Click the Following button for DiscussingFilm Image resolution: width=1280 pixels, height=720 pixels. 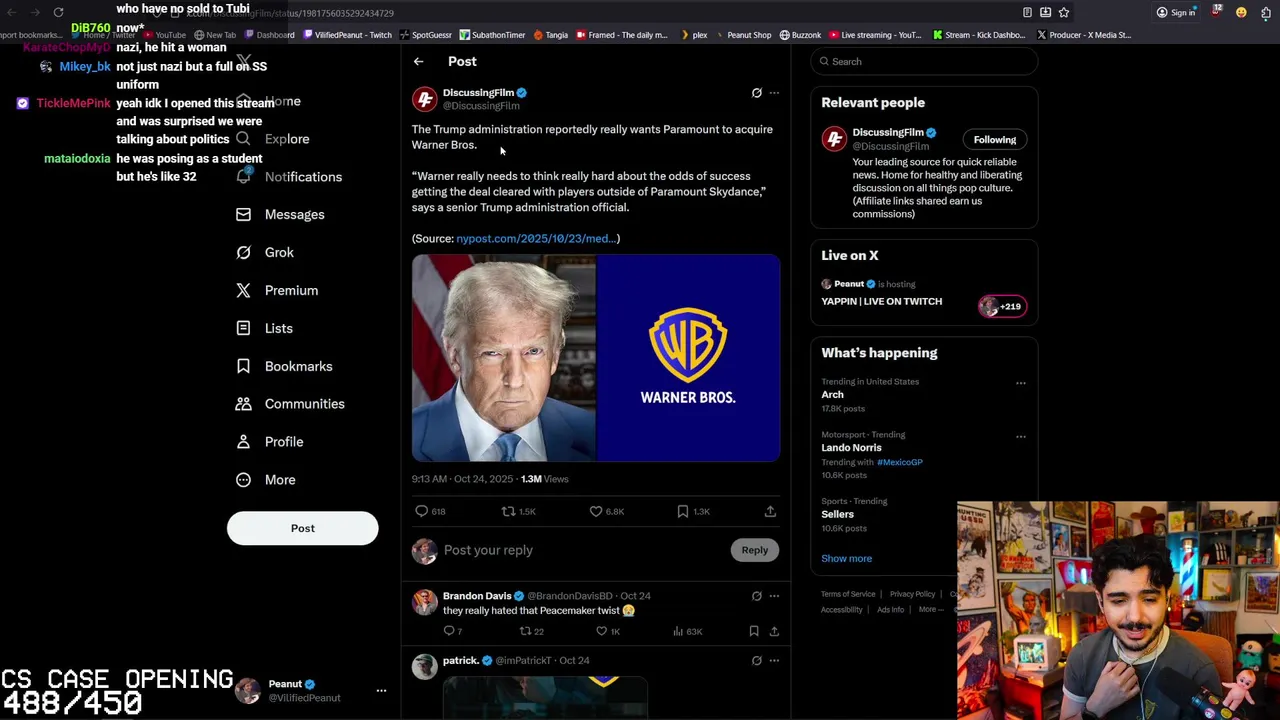[995, 140]
